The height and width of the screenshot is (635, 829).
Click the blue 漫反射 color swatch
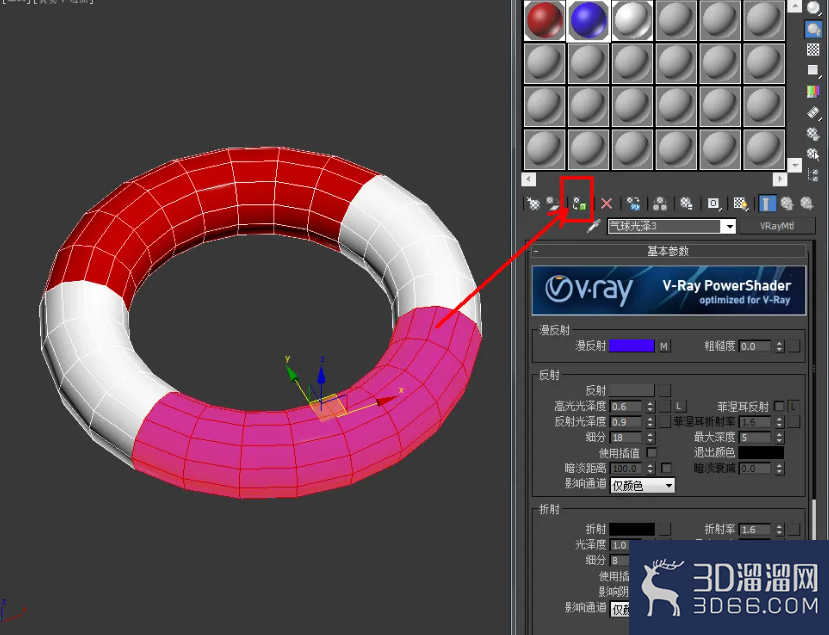[632, 346]
